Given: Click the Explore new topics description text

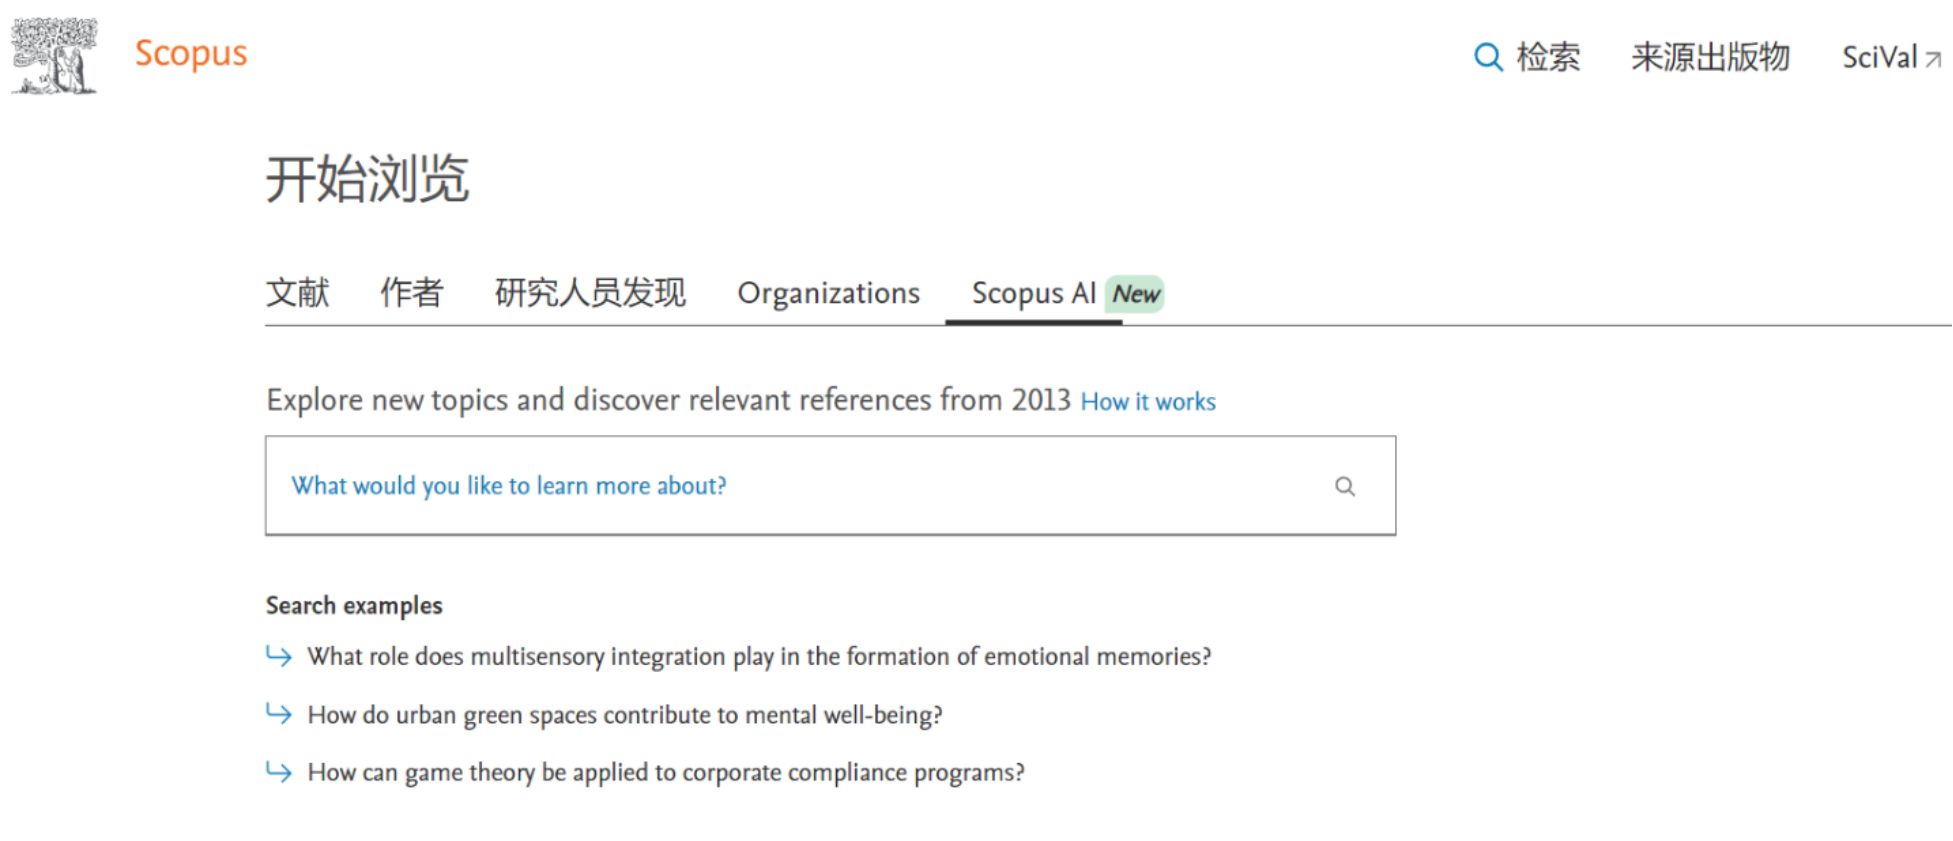Looking at the screenshot, I should coord(668,400).
